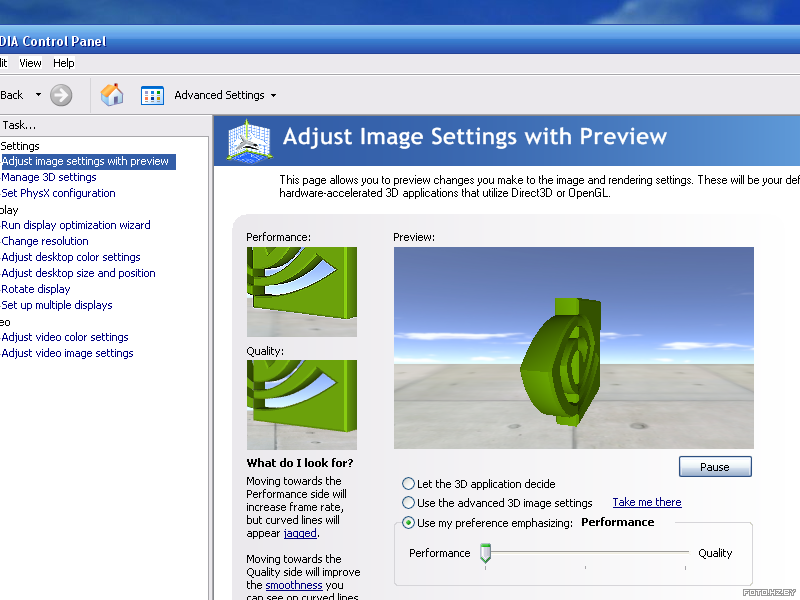Click the 'What do I look for?' heading

pos(300,463)
